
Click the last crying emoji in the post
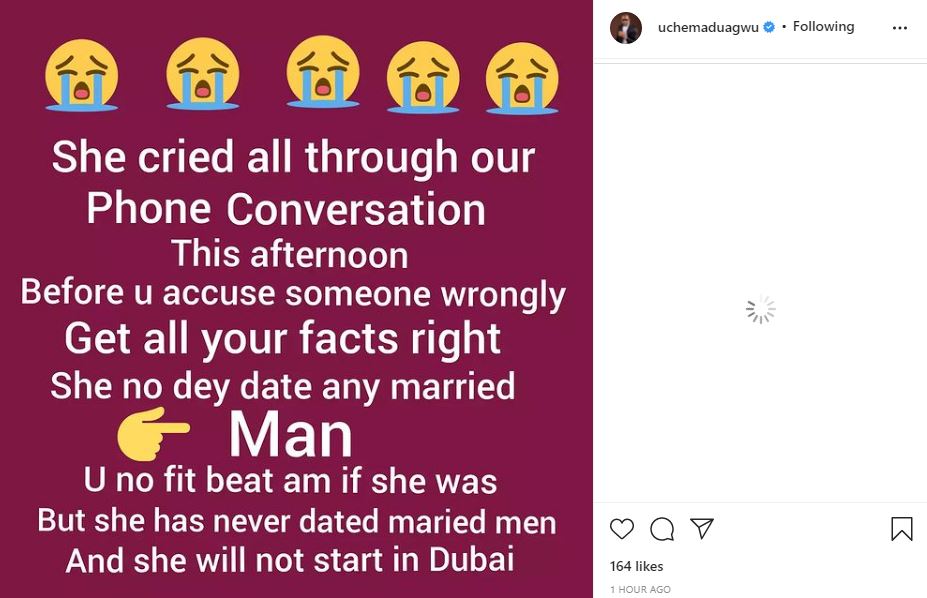(x=522, y=78)
